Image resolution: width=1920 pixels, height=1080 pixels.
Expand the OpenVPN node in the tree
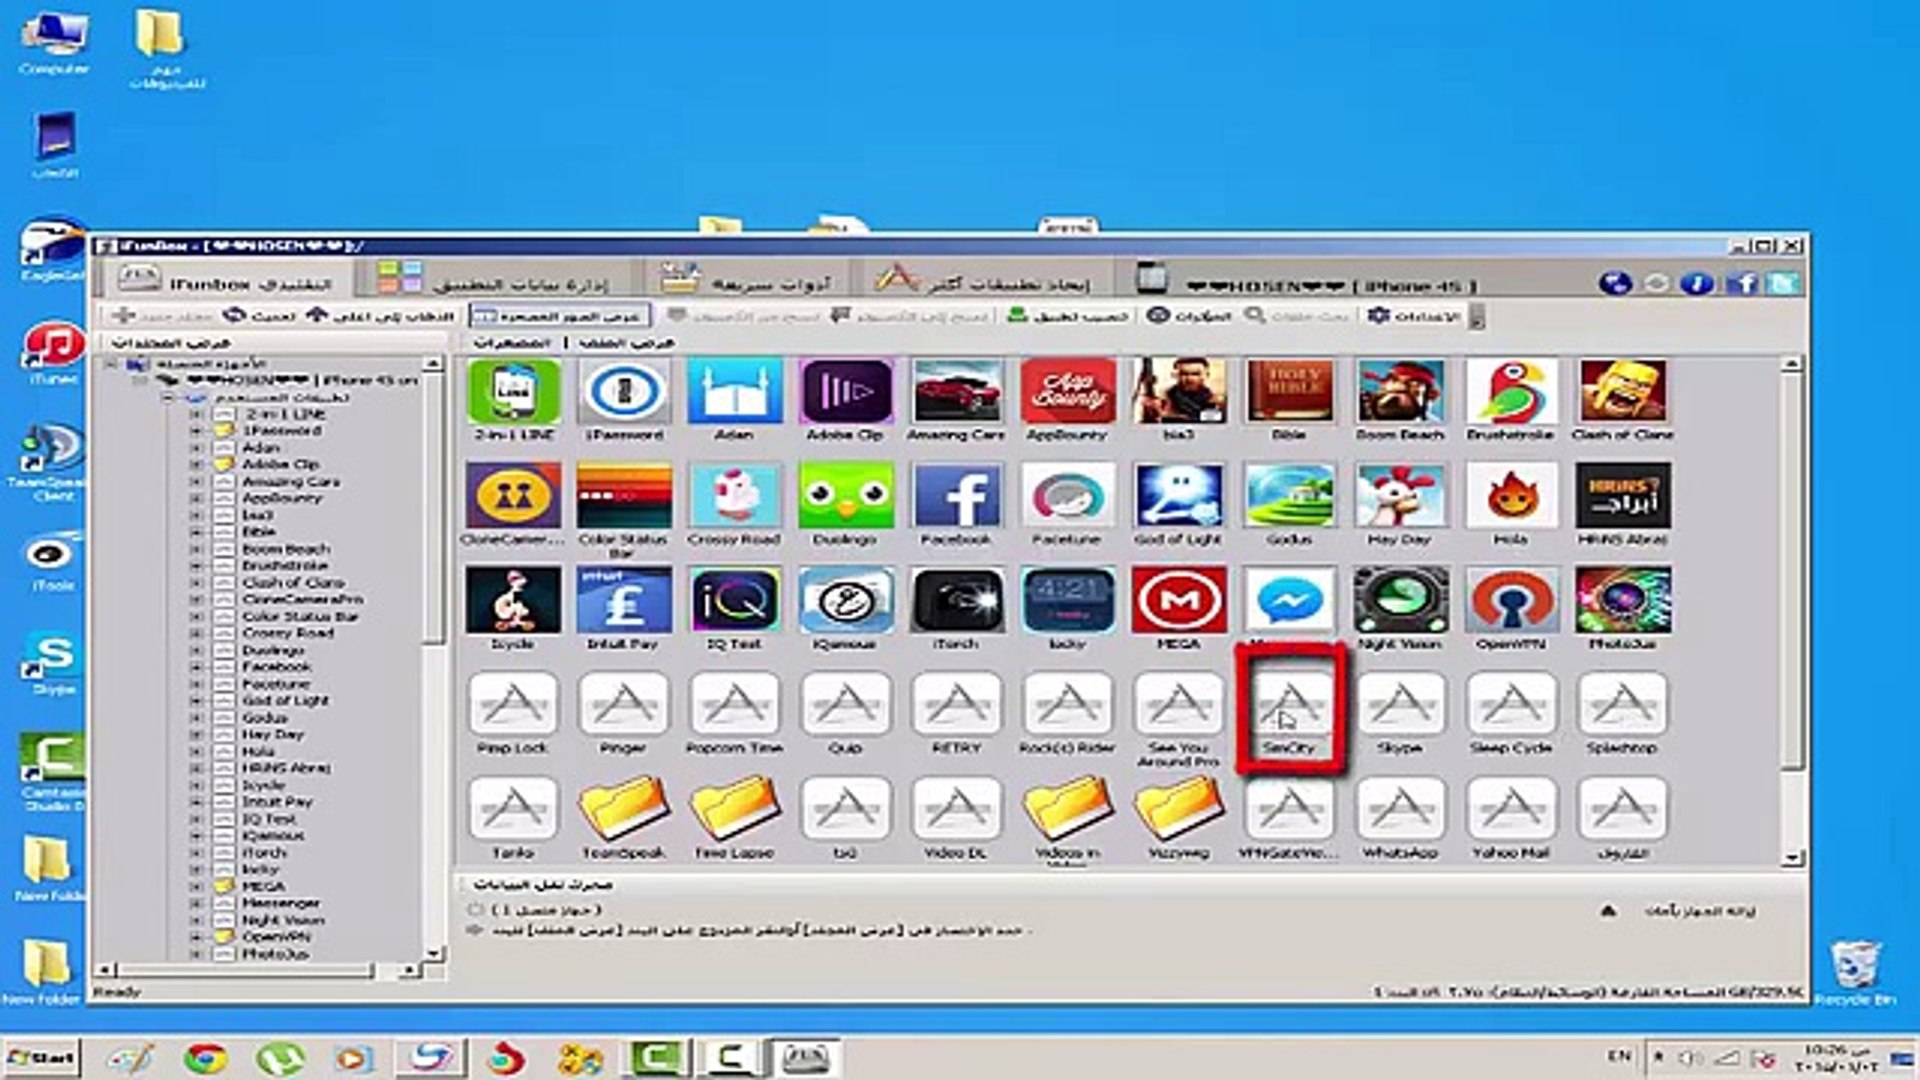(196, 937)
